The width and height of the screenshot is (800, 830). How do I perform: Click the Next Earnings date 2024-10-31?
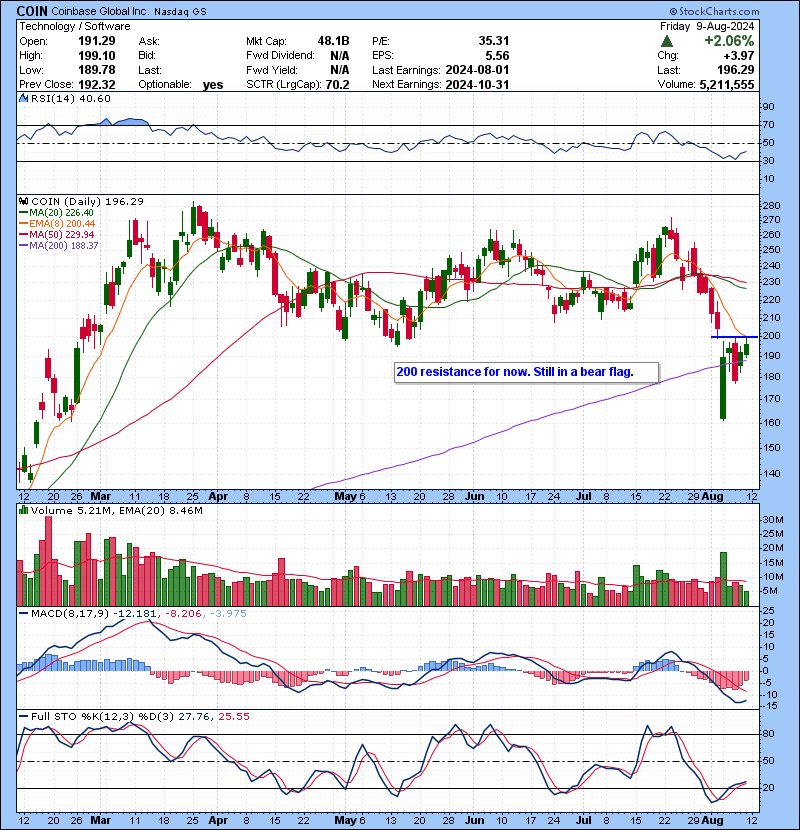click(477, 84)
